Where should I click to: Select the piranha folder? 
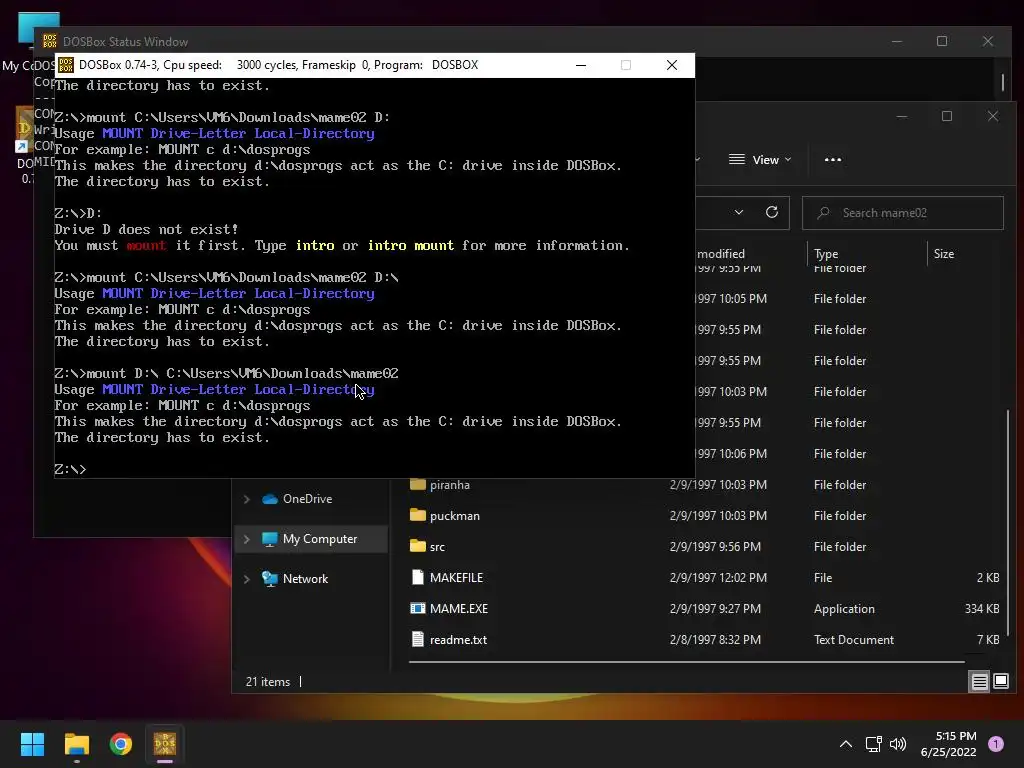449,485
